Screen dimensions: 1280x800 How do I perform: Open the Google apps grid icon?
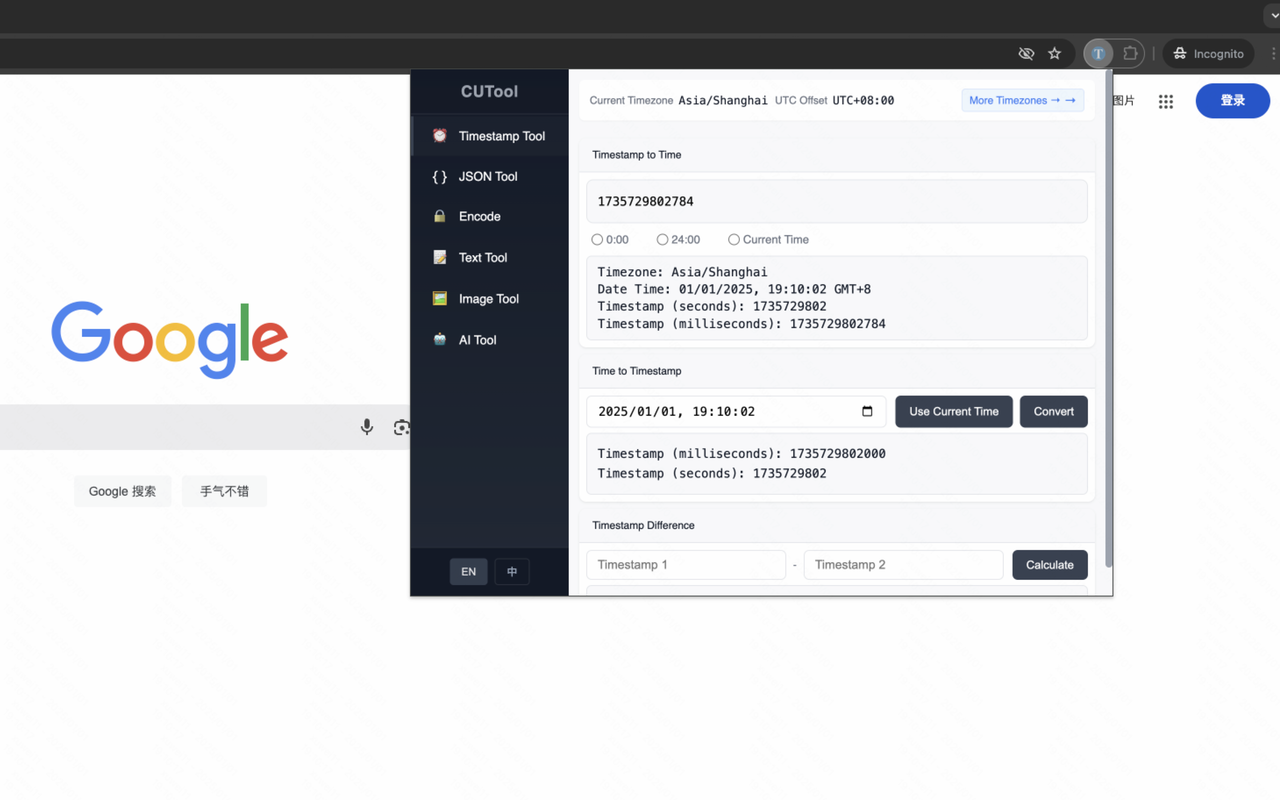pos(1166,101)
